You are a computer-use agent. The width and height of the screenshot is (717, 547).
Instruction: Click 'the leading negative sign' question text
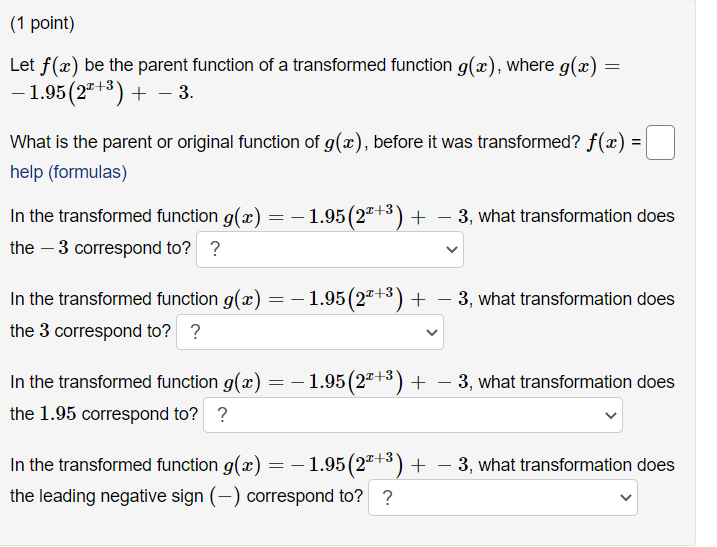[107, 496]
